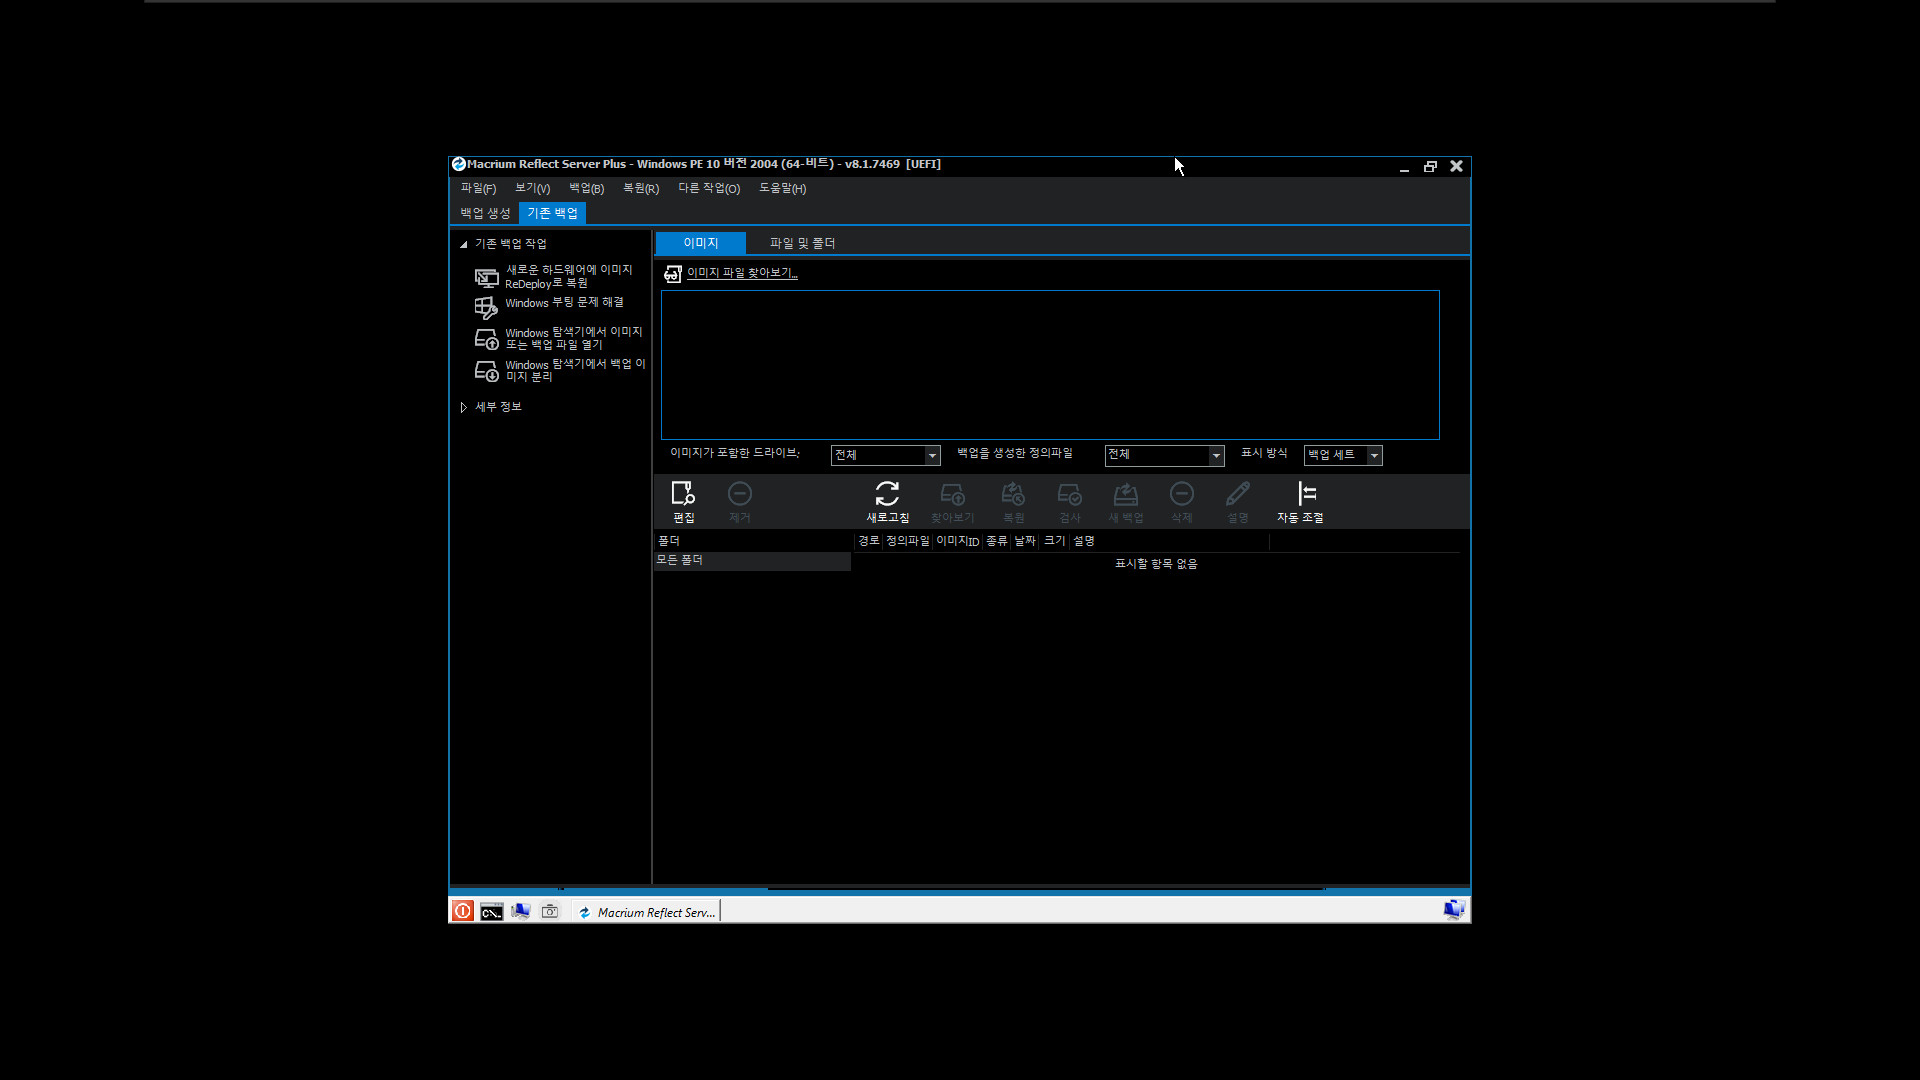
Task: Click Windows 부팅 문제 해결 link
Action: coord(564,303)
